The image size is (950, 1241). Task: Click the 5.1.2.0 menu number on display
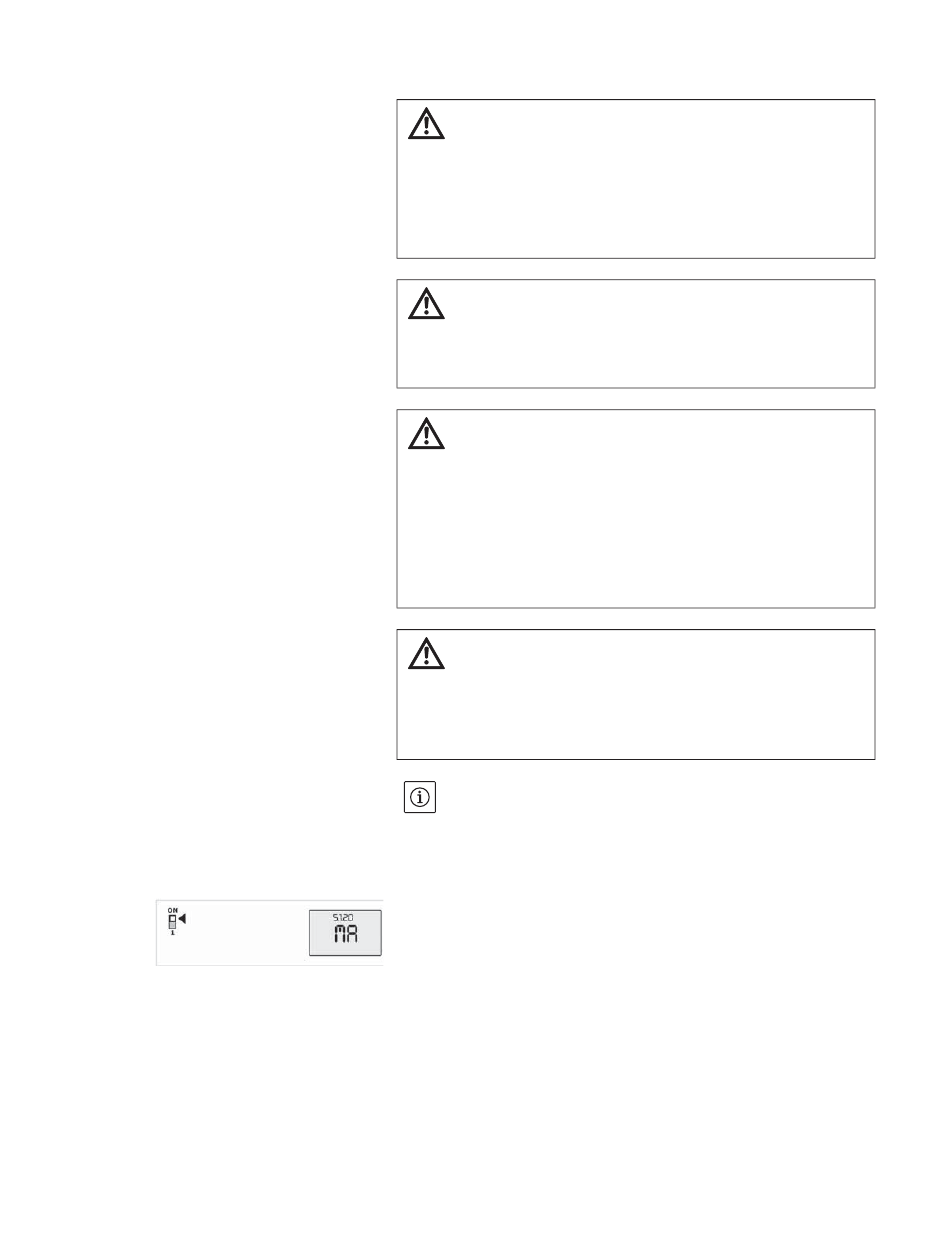tap(343, 918)
